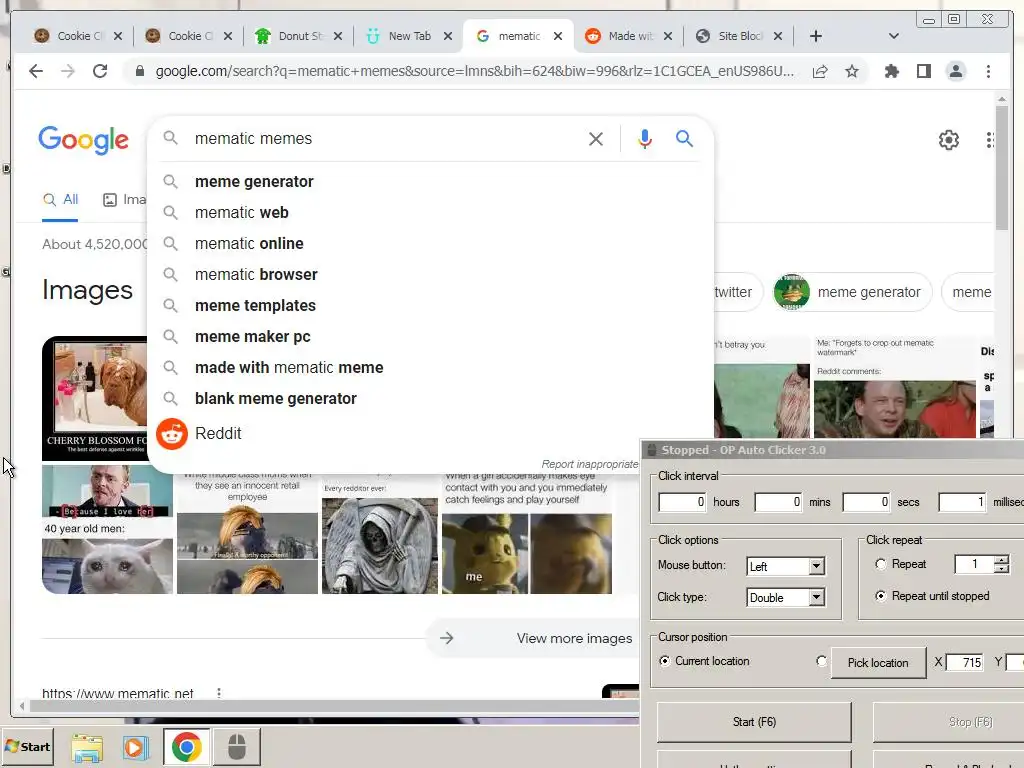1024x768 pixels.
Task: Bookmark this page with the star icon
Action: tap(852, 71)
